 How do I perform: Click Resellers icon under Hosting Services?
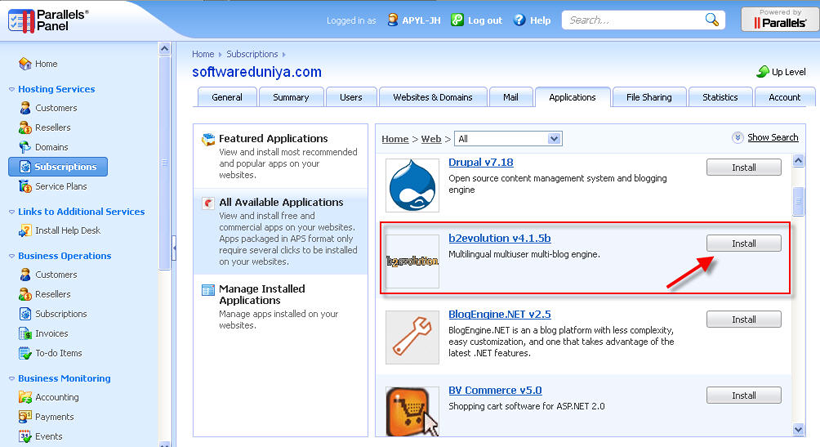(x=25, y=128)
